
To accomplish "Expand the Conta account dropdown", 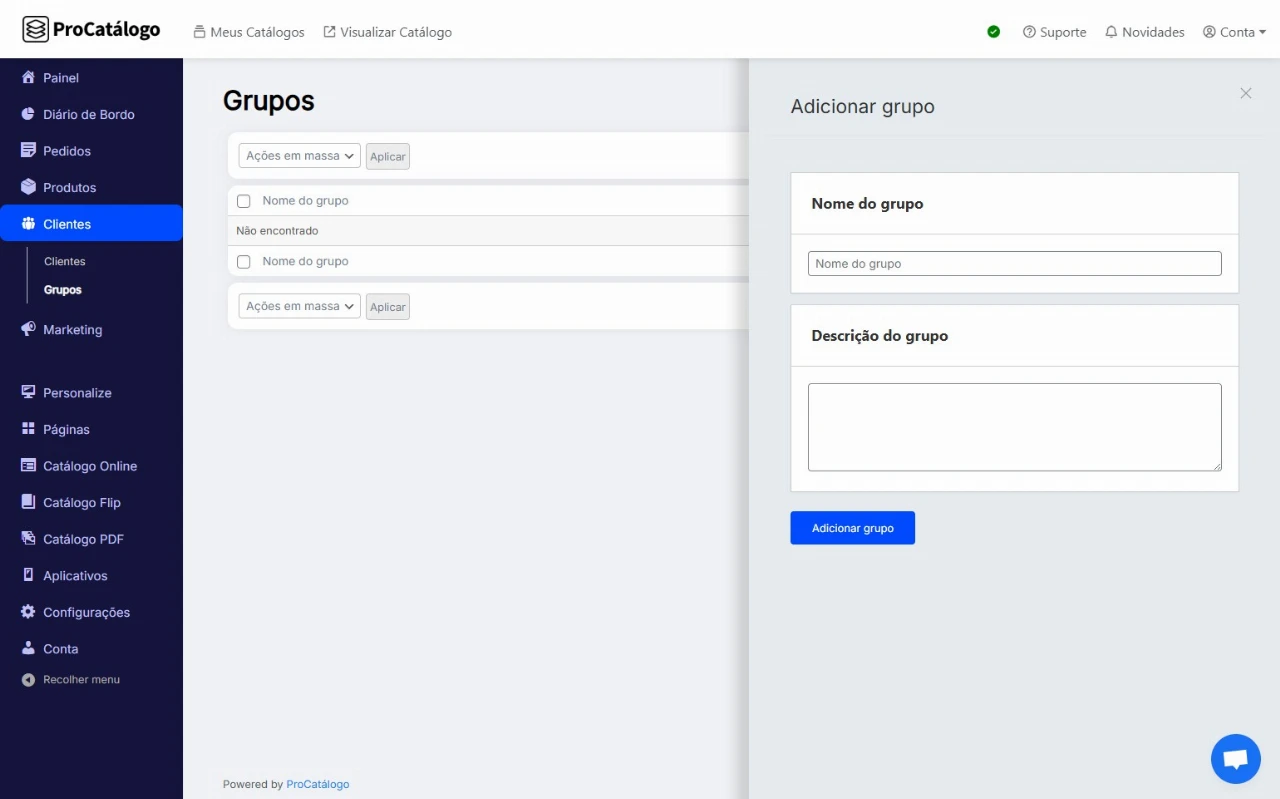I will click(x=1235, y=32).
